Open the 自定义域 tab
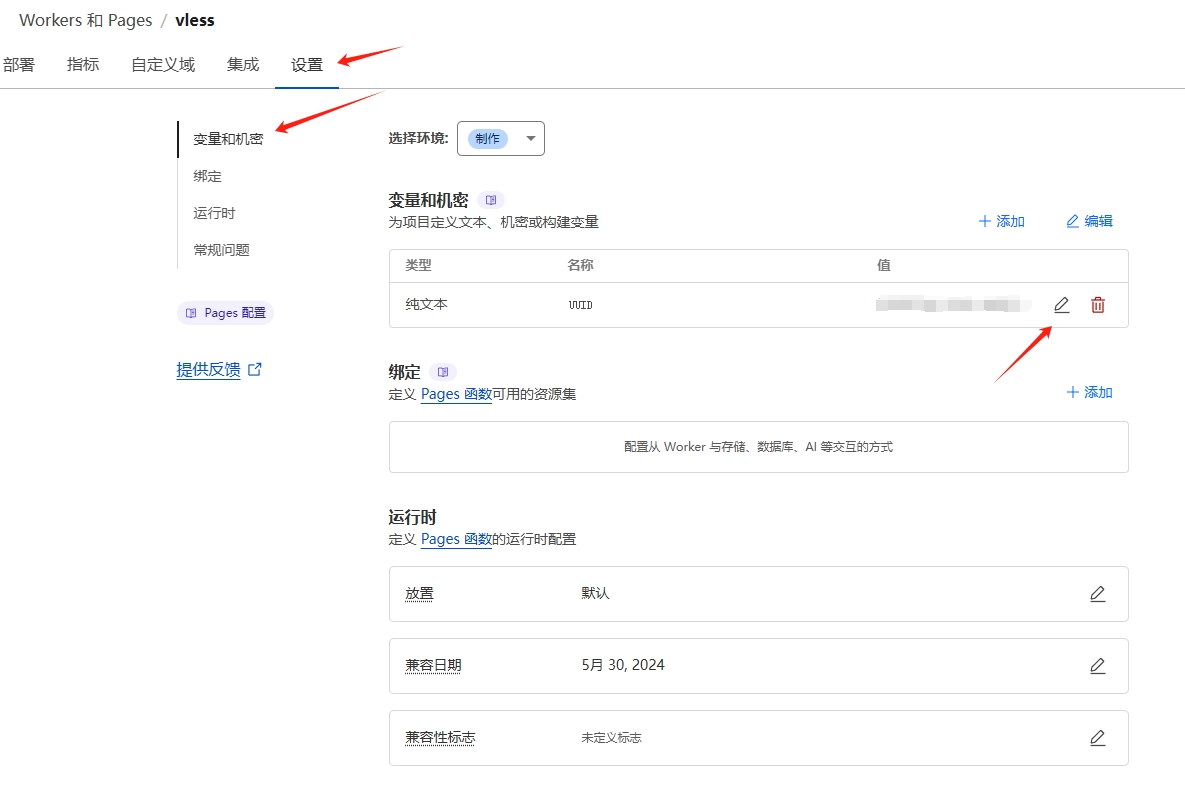 pos(163,65)
